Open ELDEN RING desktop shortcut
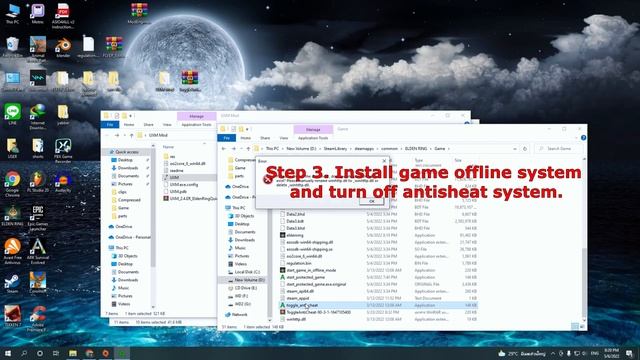Image resolution: width=640 pixels, height=360 pixels. (12, 216)
